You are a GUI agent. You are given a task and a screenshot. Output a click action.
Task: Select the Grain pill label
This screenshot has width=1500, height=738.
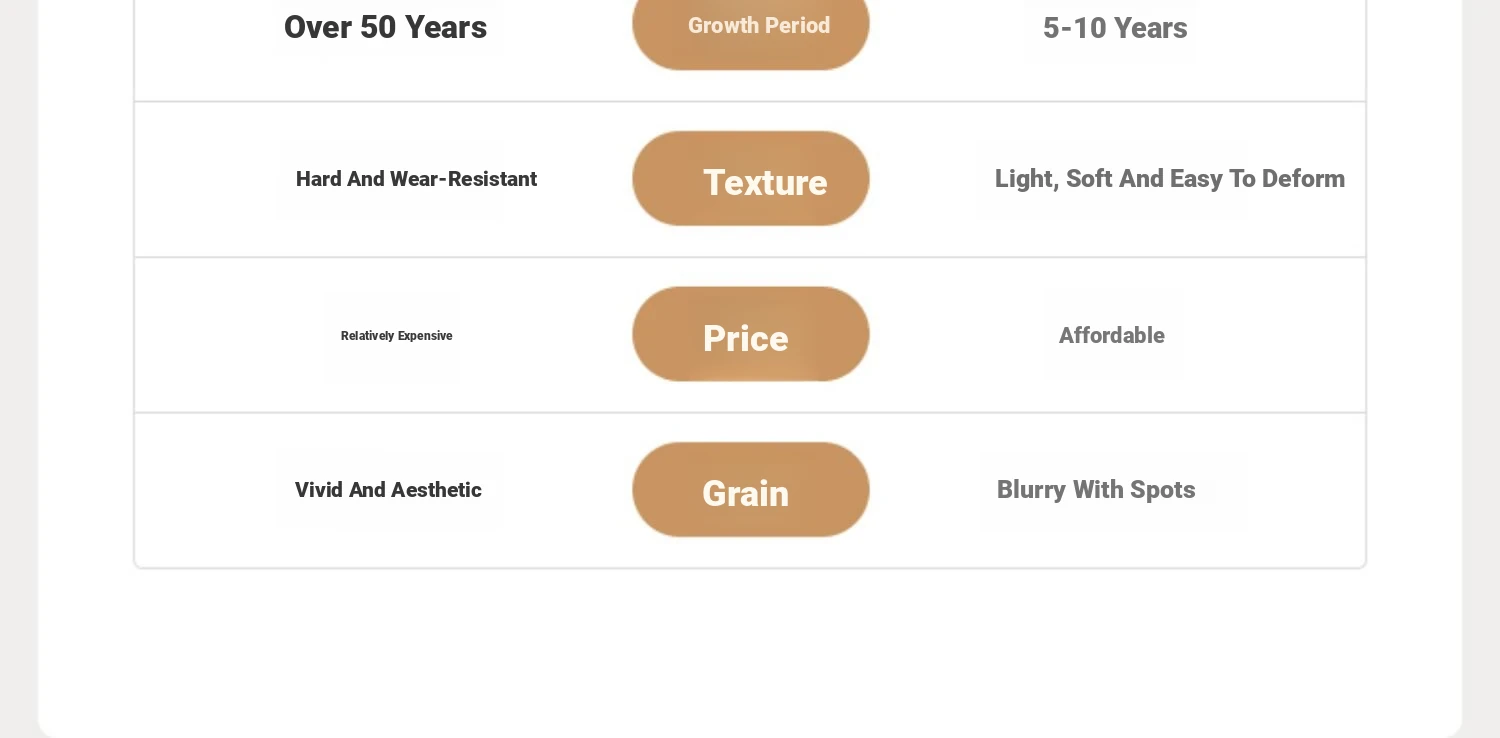[x=746, y=493]
